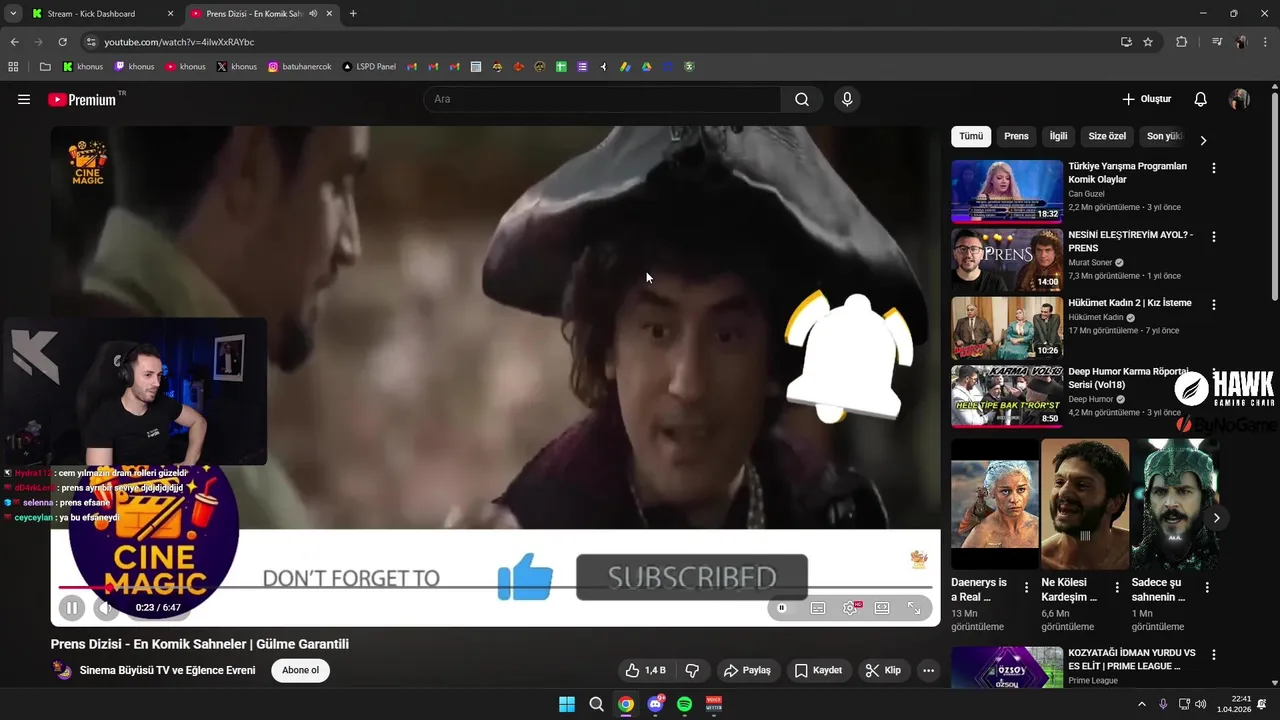Click the search magnifier button
This screenshot has height=720, width=1280.
point(802,99)
